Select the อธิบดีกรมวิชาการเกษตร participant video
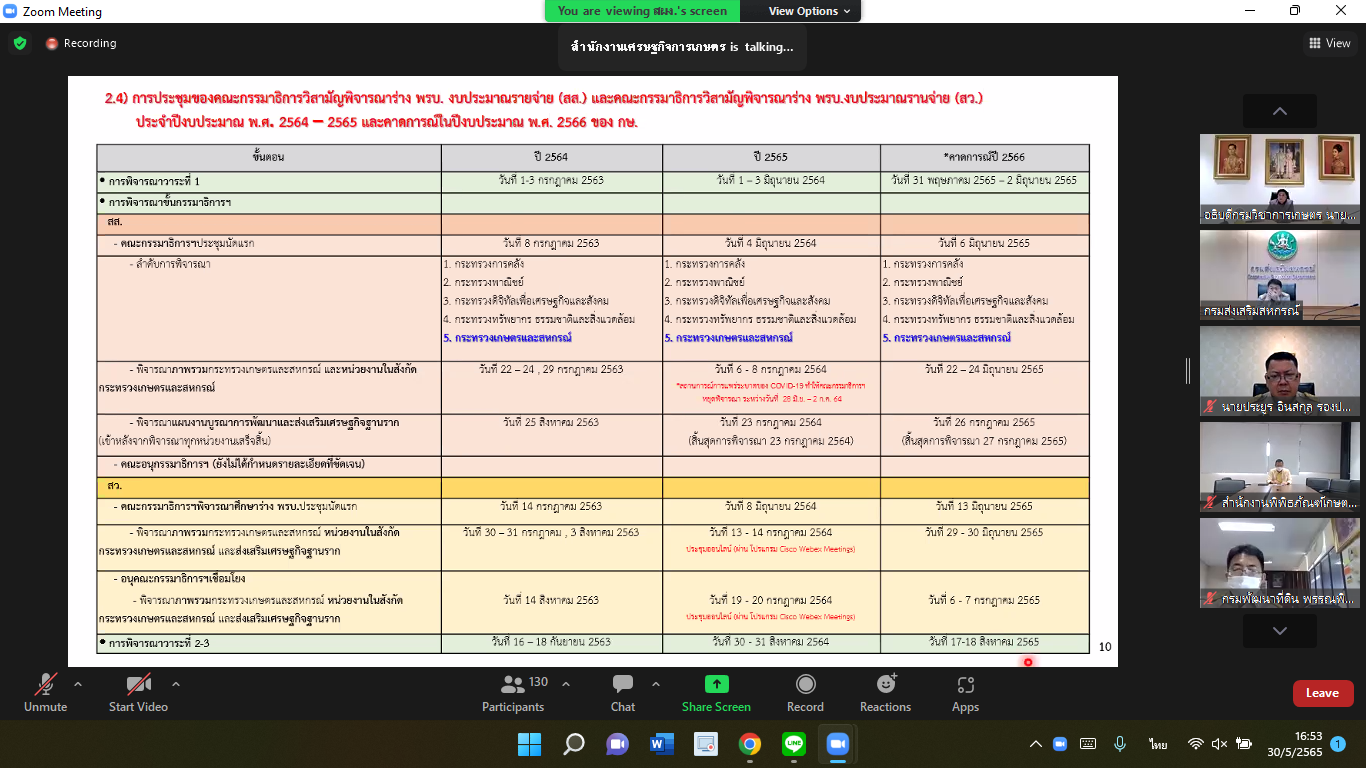The width and height of the screenshot is (1366, 768). click(1279, 179)
